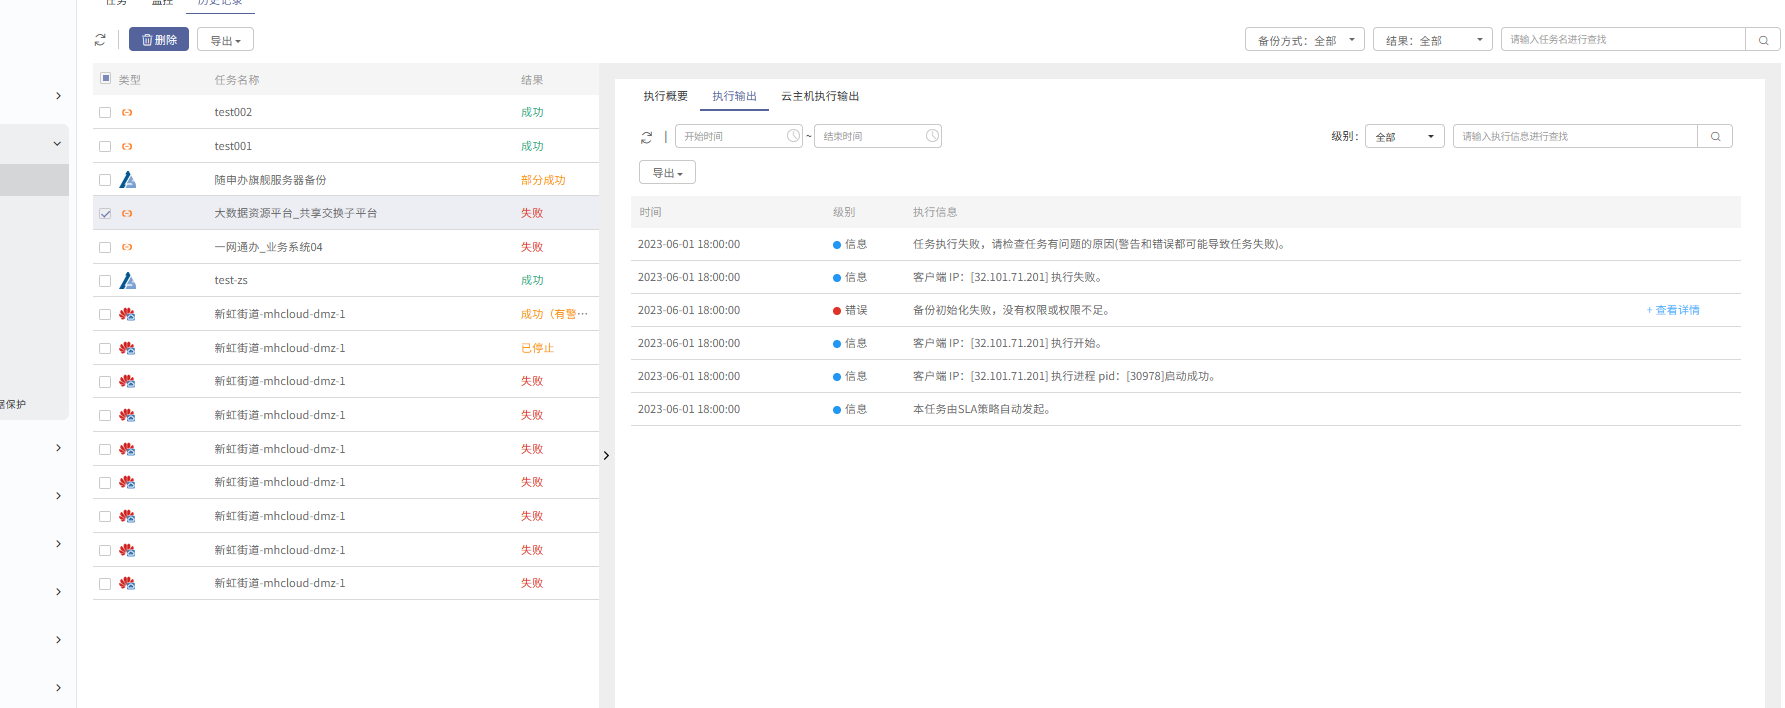Click the 删除 delete button
The height and width of the screenshot is (708, 1785).
tap(159, 40)
